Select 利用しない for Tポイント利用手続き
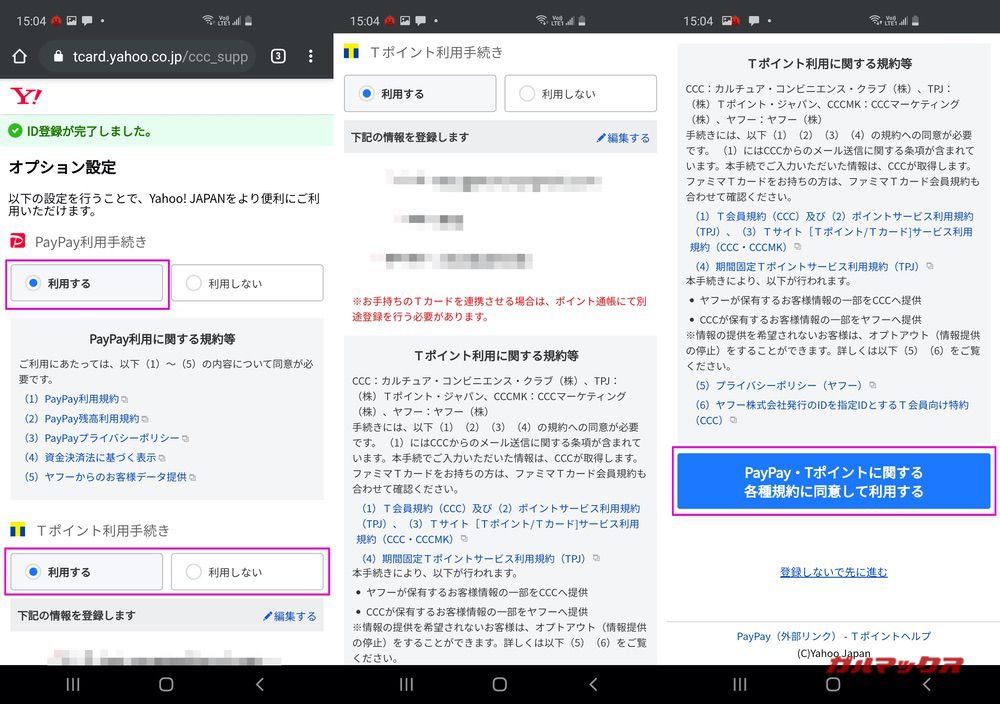Viewport: 1000px width, 704px height. click(246, 571)
